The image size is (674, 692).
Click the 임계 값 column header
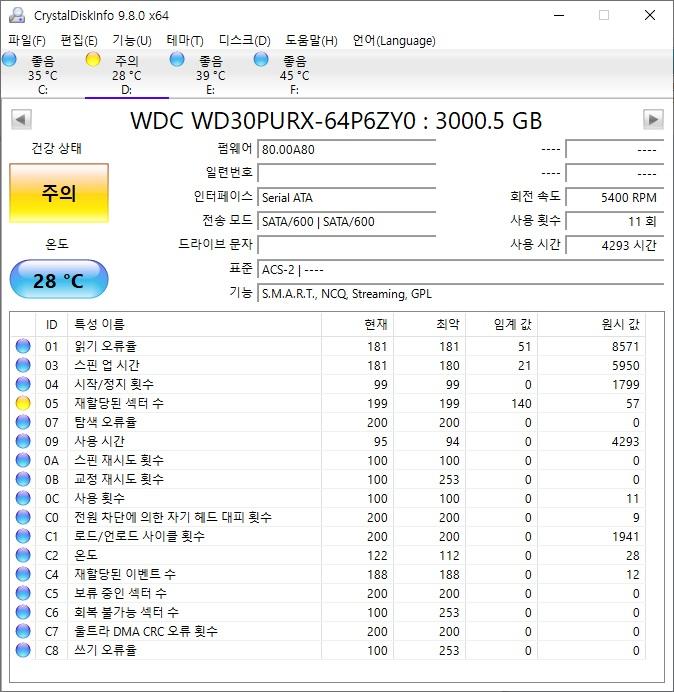click(501, 325)
